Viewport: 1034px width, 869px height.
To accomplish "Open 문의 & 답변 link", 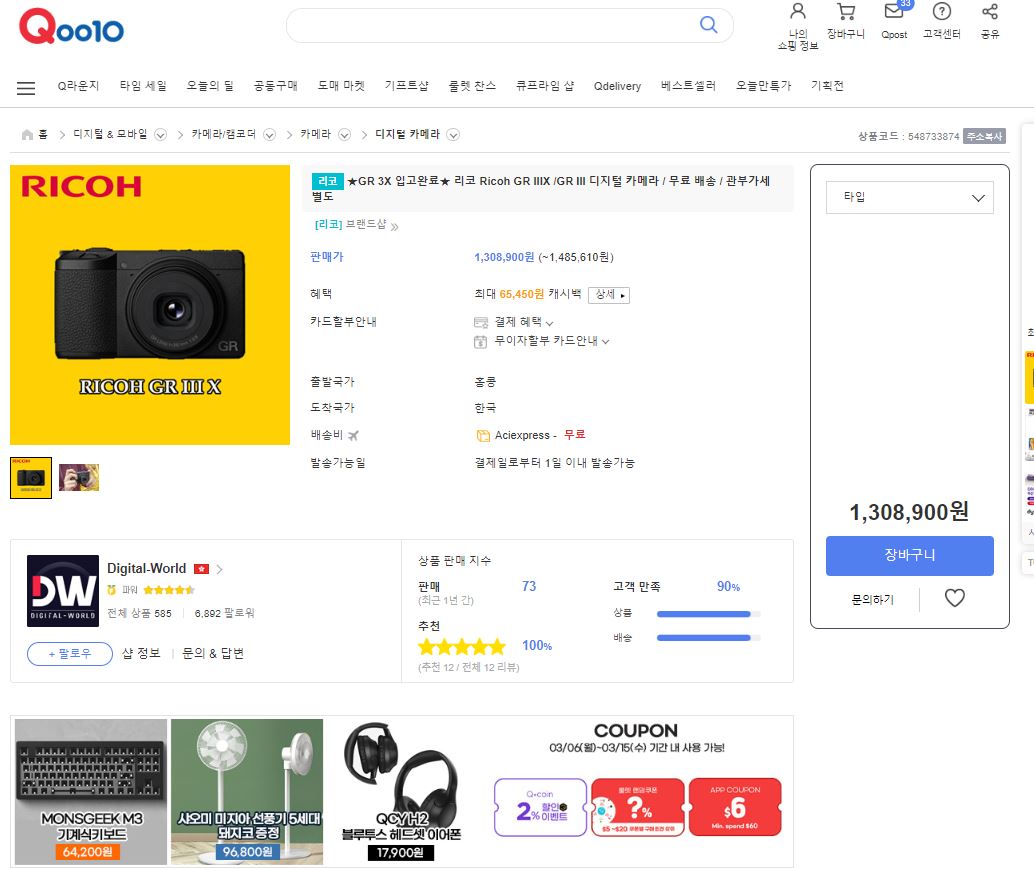I will tap(212, 653).
